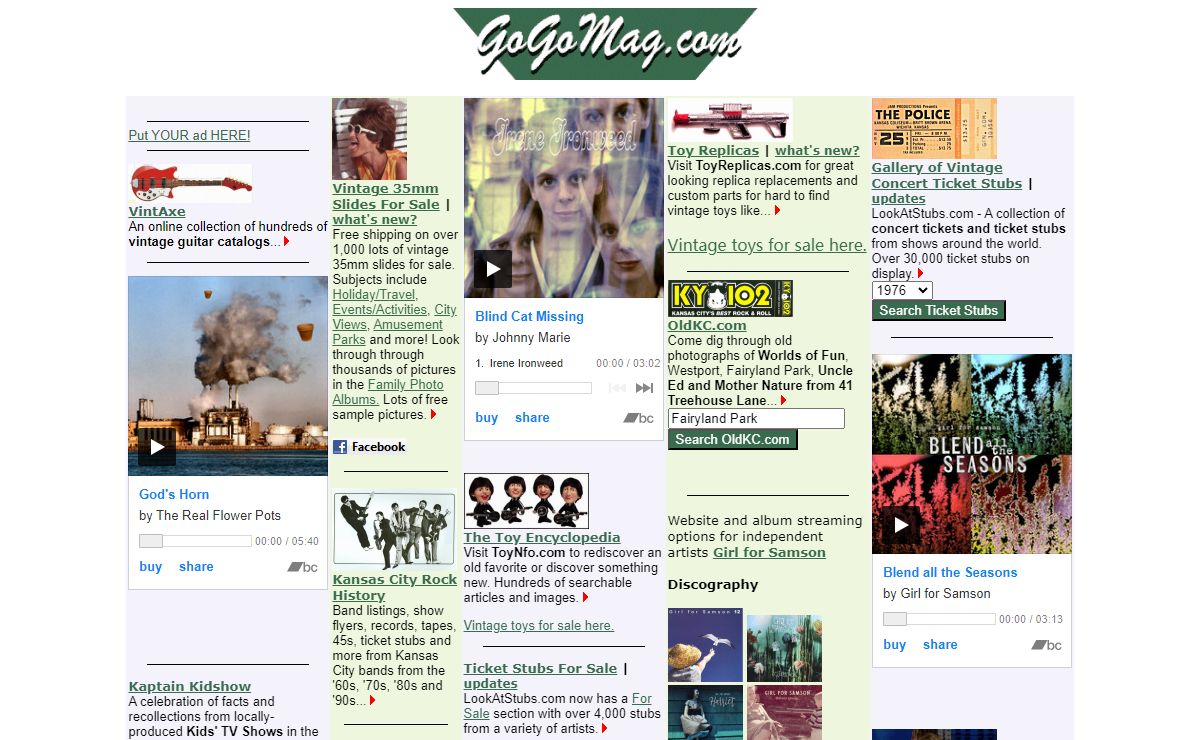This screenshot has width=1200, height=740.
Task: Click share under God's Horn
Action: point(196,567)
